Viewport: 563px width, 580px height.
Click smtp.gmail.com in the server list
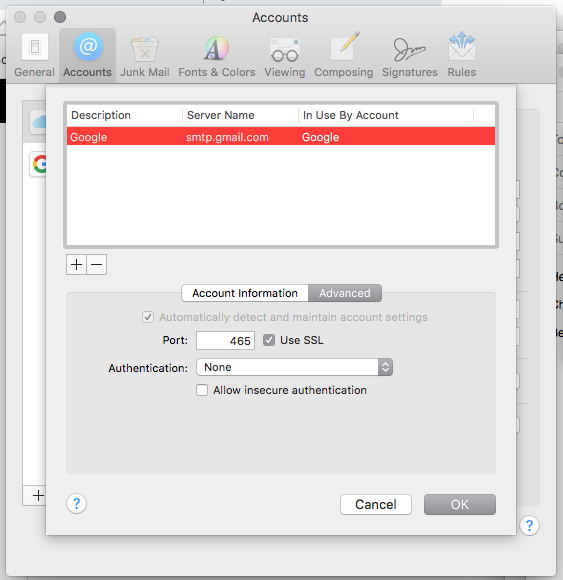[x=227, y=137]
